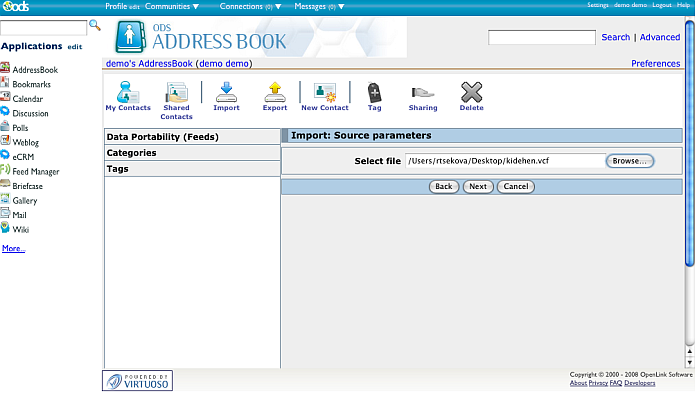The image size is (700, 405).
Task: Open the Preferences link
Action: (x=655, y=64)
